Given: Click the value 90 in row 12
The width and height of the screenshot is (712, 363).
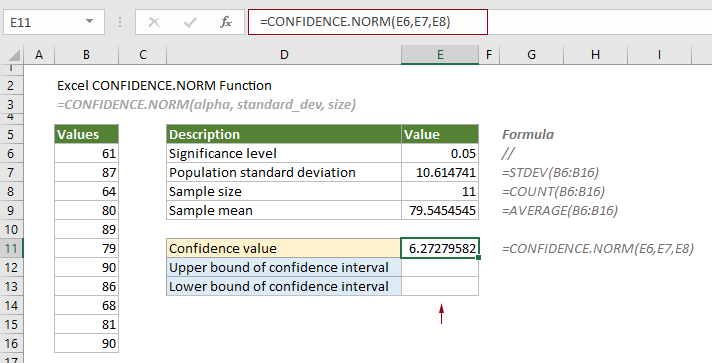Looking at the screenshot, I should 86,268.
